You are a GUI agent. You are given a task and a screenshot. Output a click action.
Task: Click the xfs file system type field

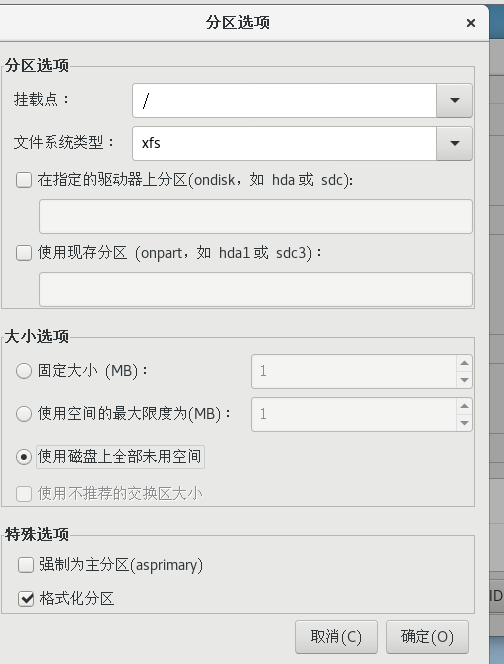point(285,143)
